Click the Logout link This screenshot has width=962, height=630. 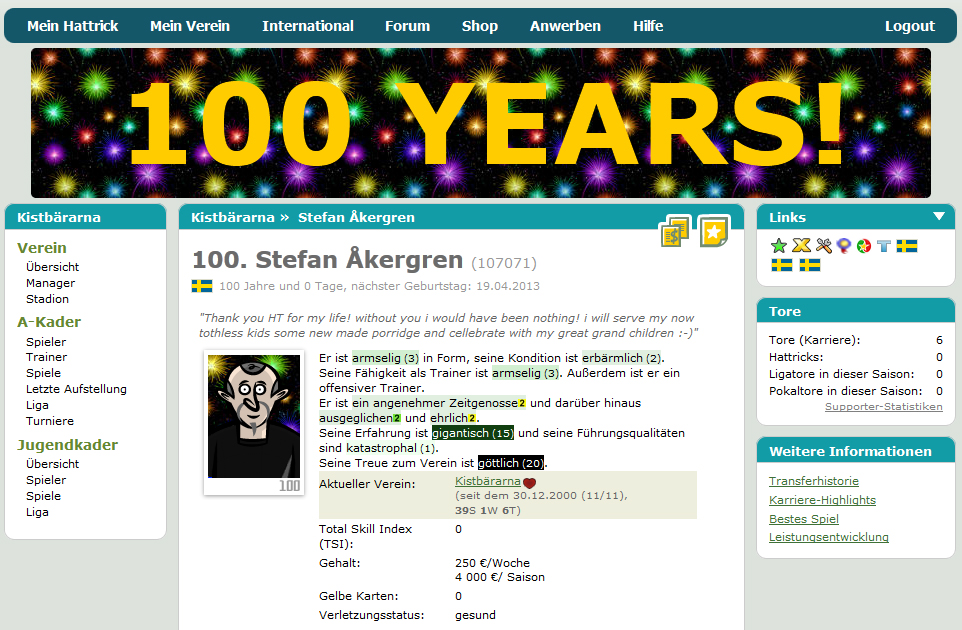[x=909, y=26]
